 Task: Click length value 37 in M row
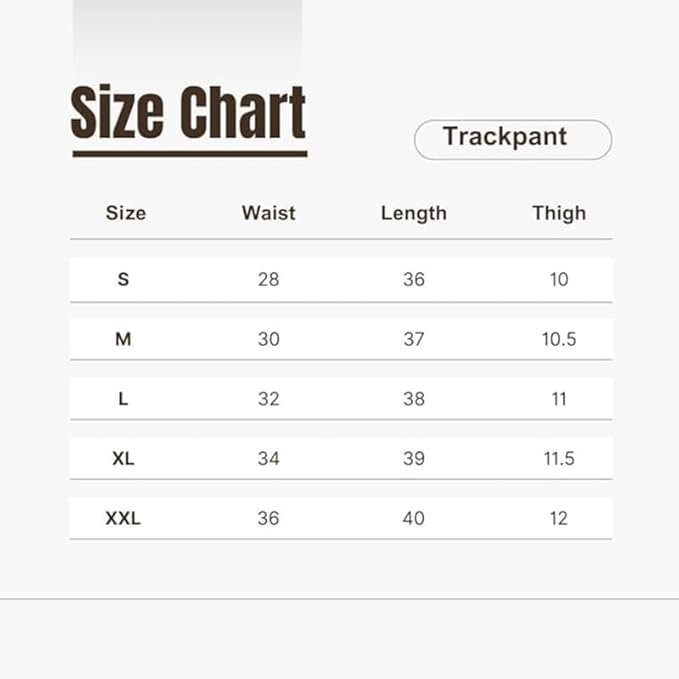tap(414, 339)
